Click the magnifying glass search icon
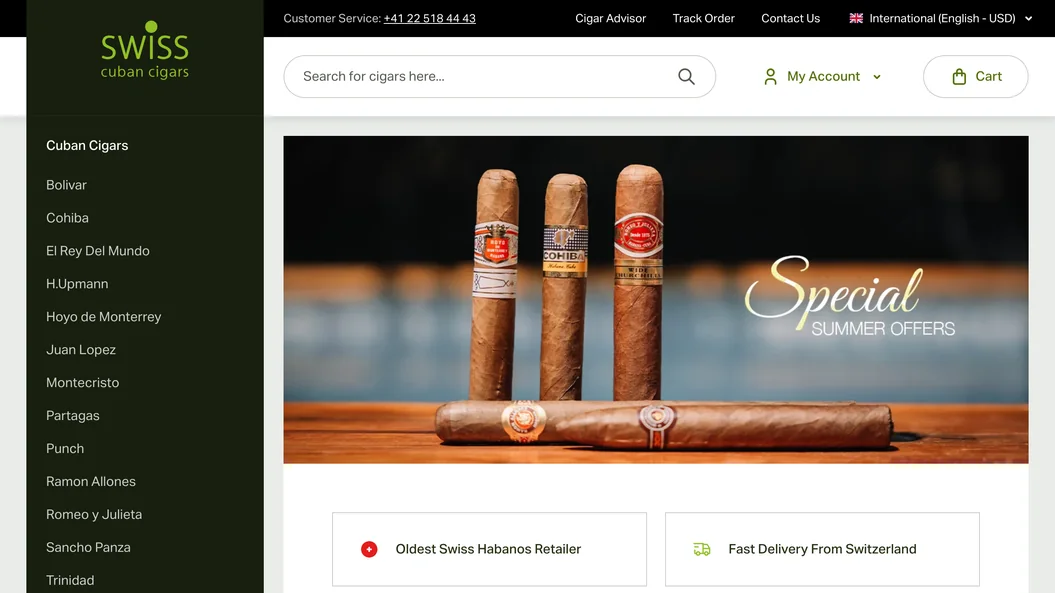1055x593 pixels. 686,77
